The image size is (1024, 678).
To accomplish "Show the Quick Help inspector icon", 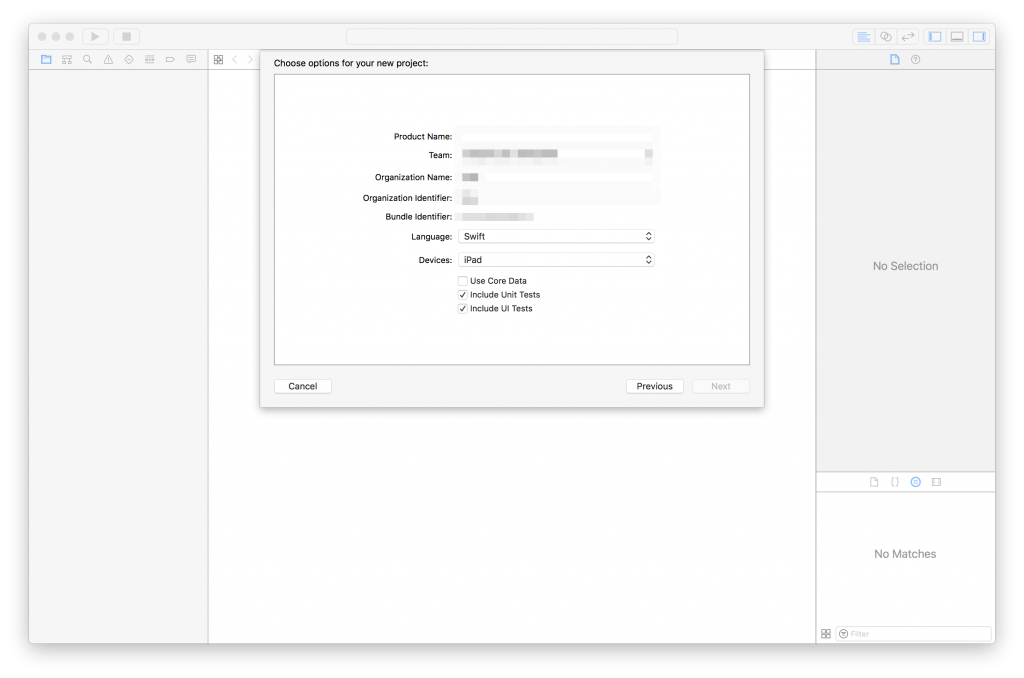I will [x=915, y=60].
